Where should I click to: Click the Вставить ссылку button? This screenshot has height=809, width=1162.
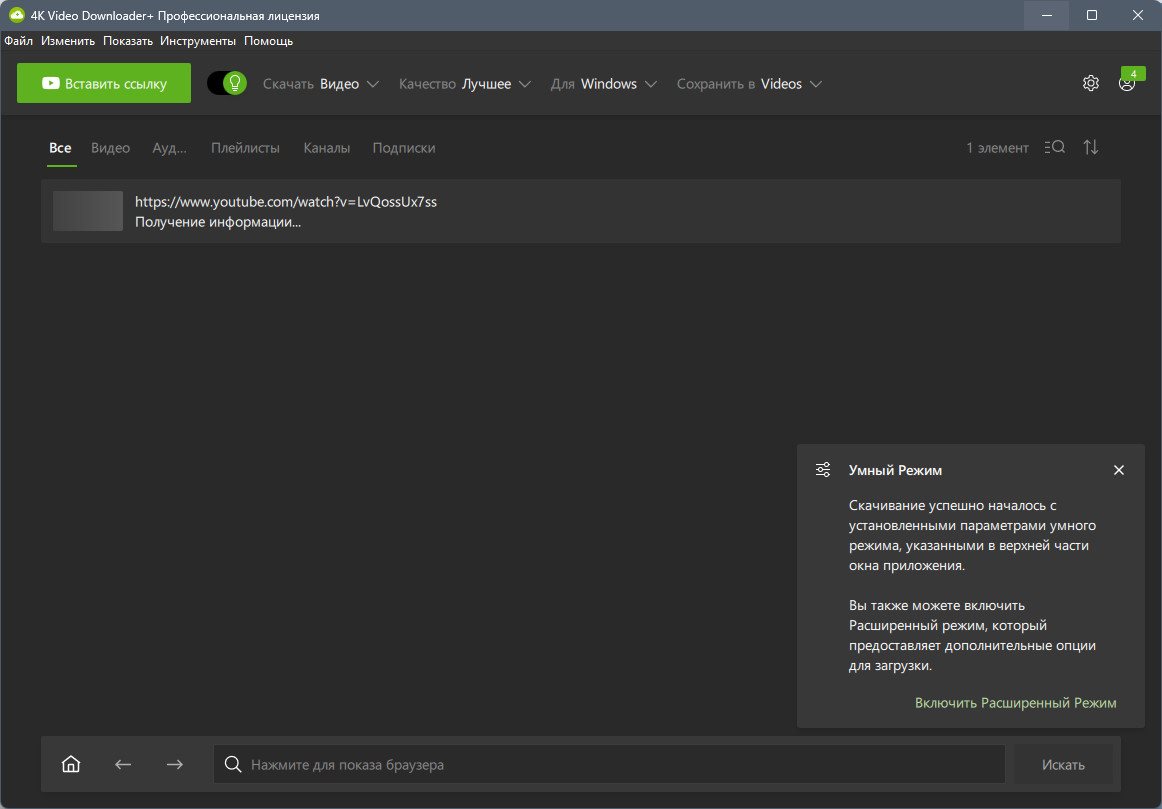pyautogui.click(x=104, y=83)
